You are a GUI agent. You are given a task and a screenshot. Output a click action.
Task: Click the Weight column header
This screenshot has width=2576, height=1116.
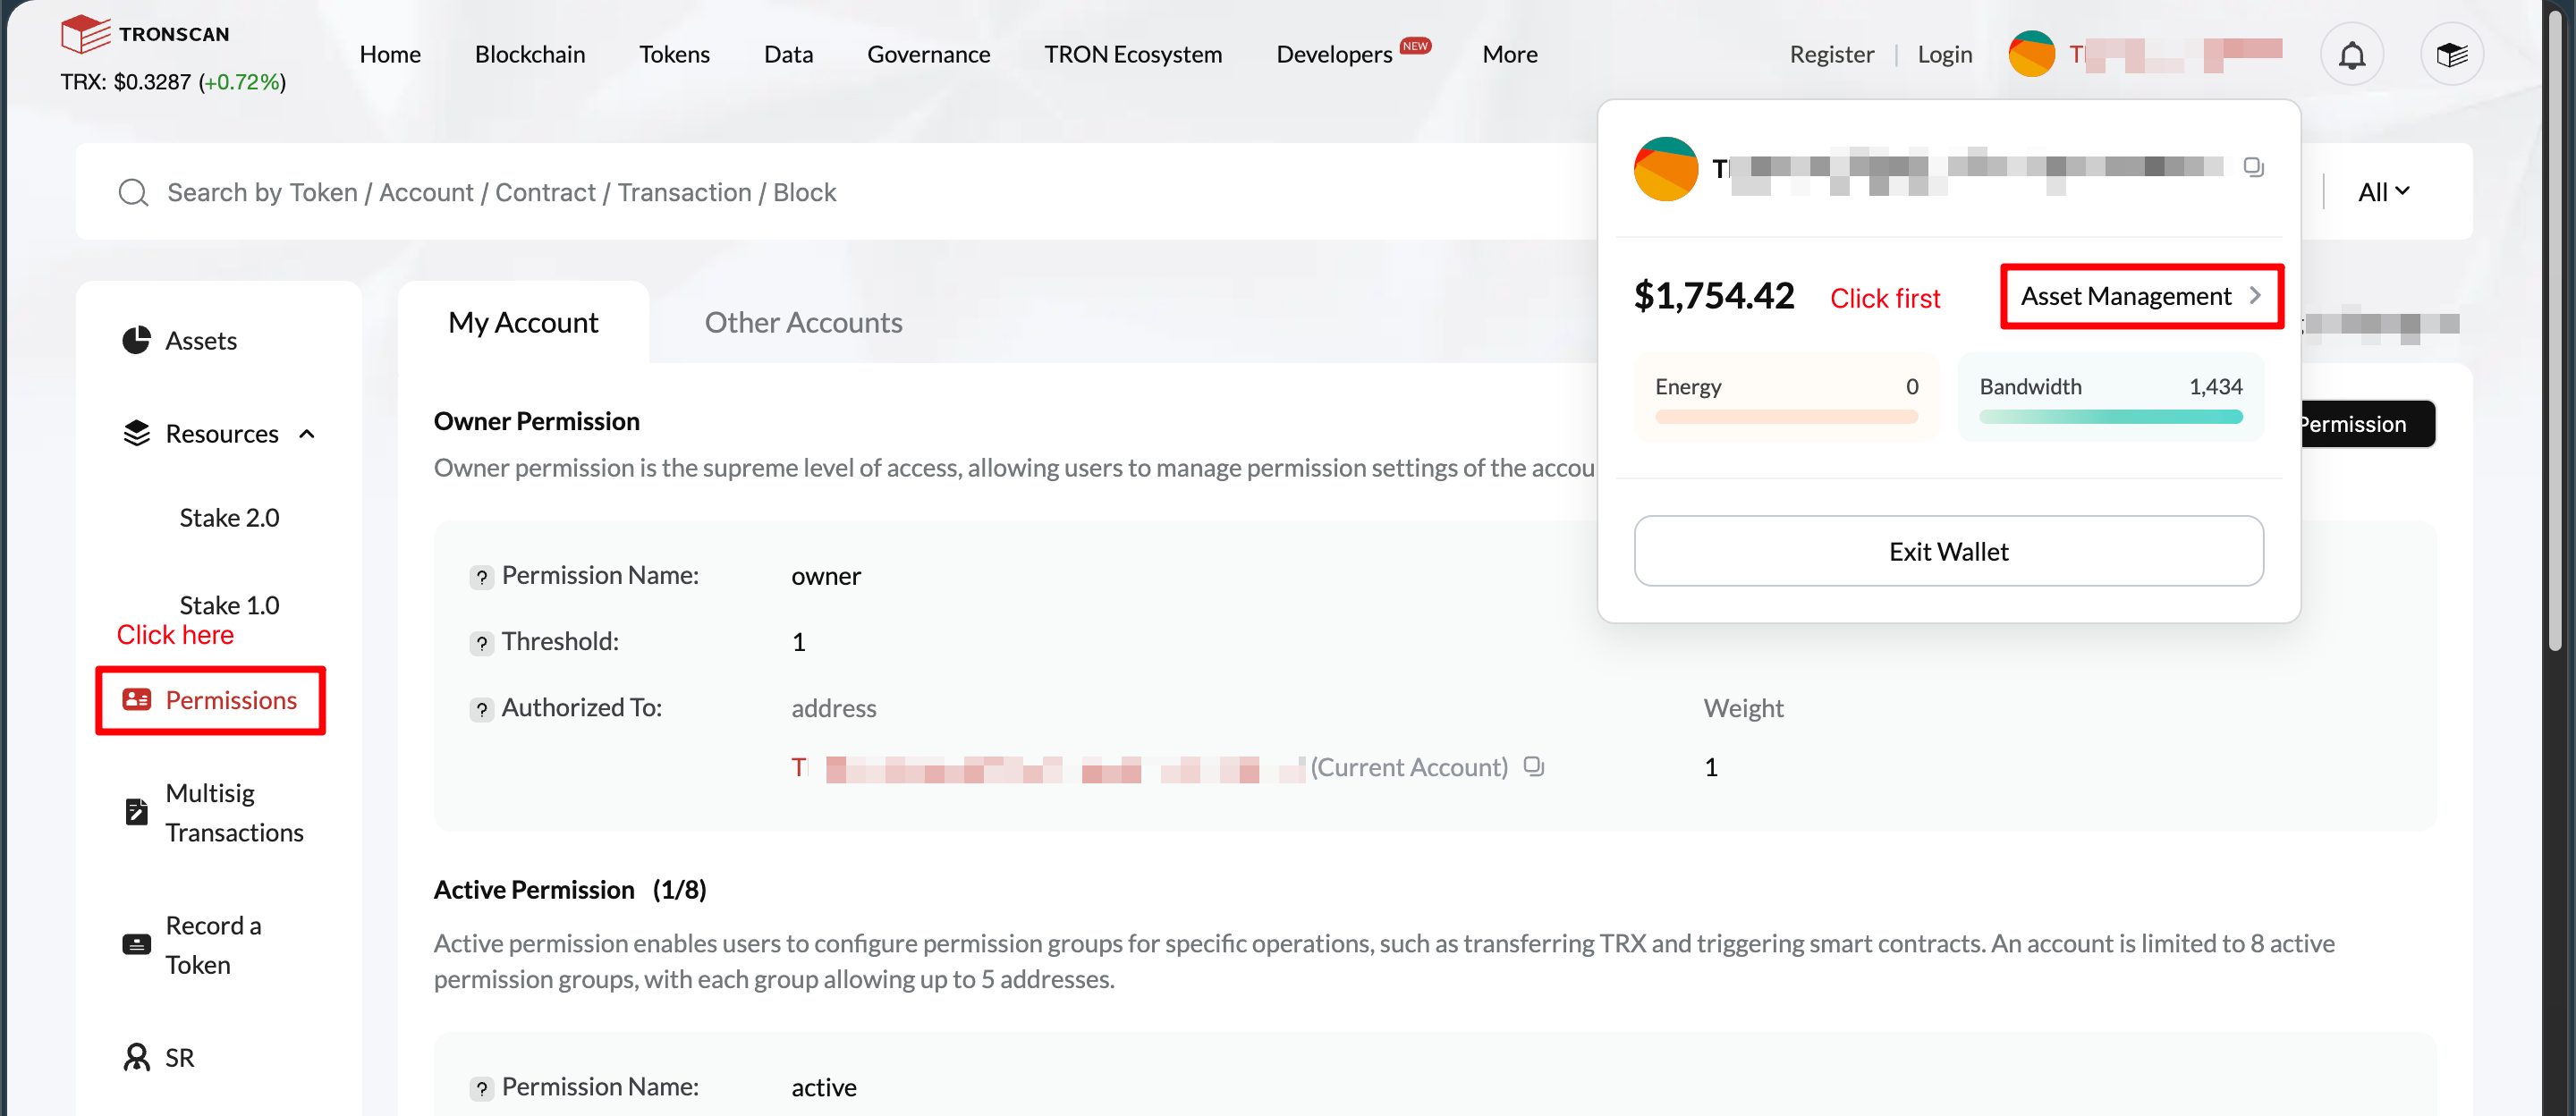click(x=1743, y=709)
